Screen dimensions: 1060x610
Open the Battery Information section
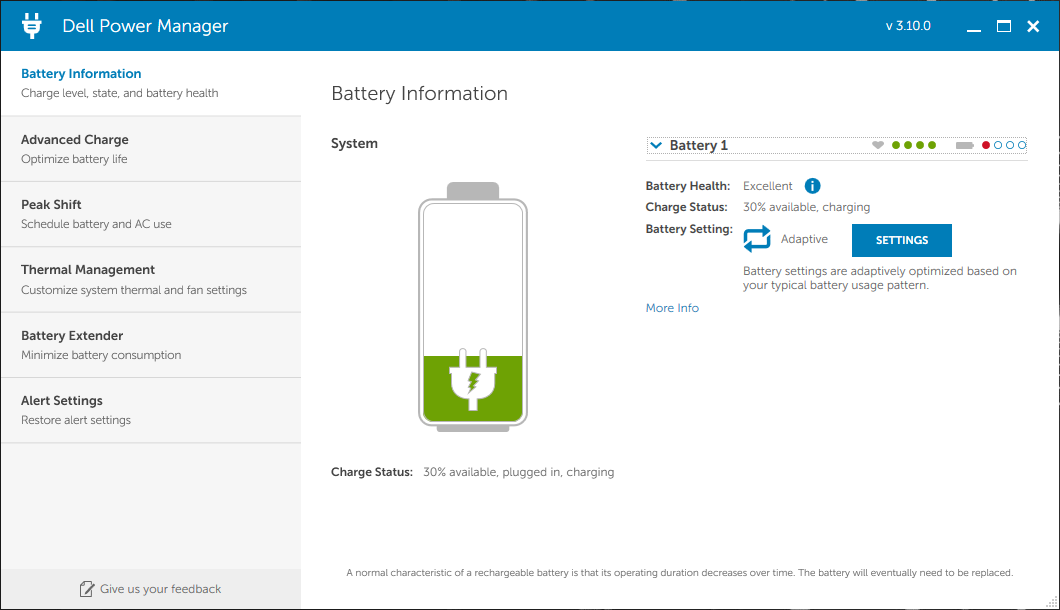click(x=150, y=83)
